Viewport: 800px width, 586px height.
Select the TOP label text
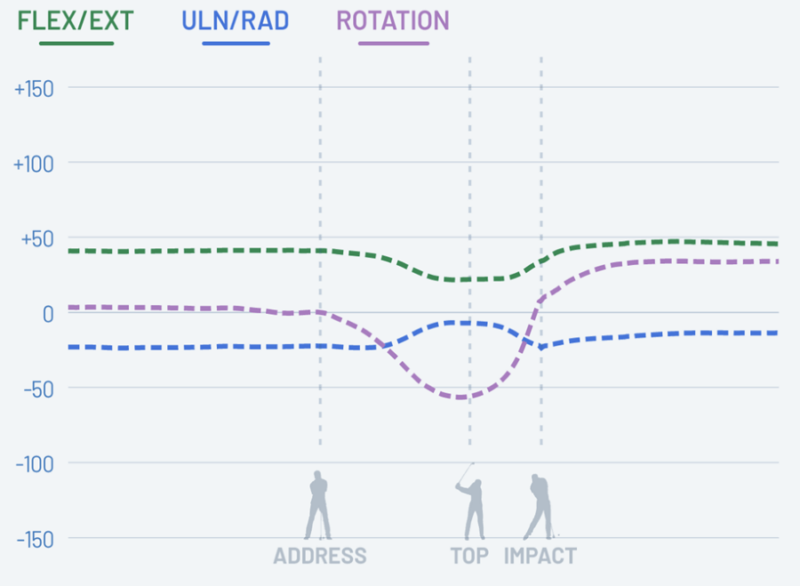(x=469, y=556)
